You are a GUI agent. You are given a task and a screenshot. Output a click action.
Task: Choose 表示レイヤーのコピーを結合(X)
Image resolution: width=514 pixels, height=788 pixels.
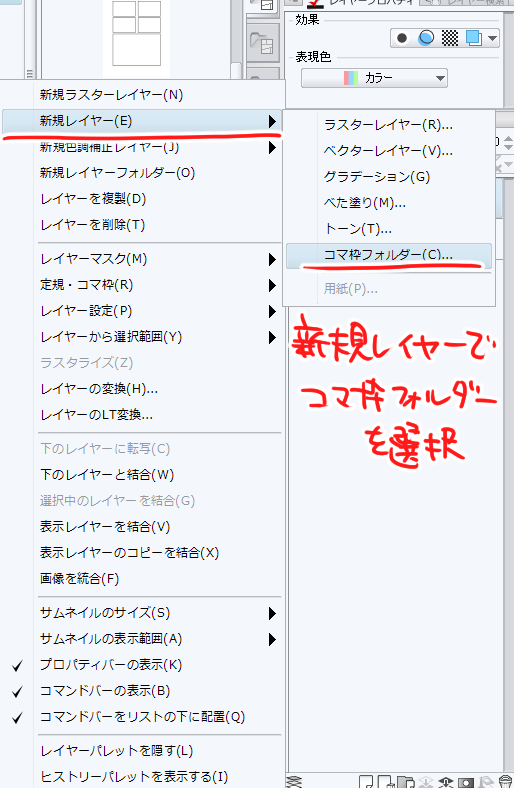[144, 553]
